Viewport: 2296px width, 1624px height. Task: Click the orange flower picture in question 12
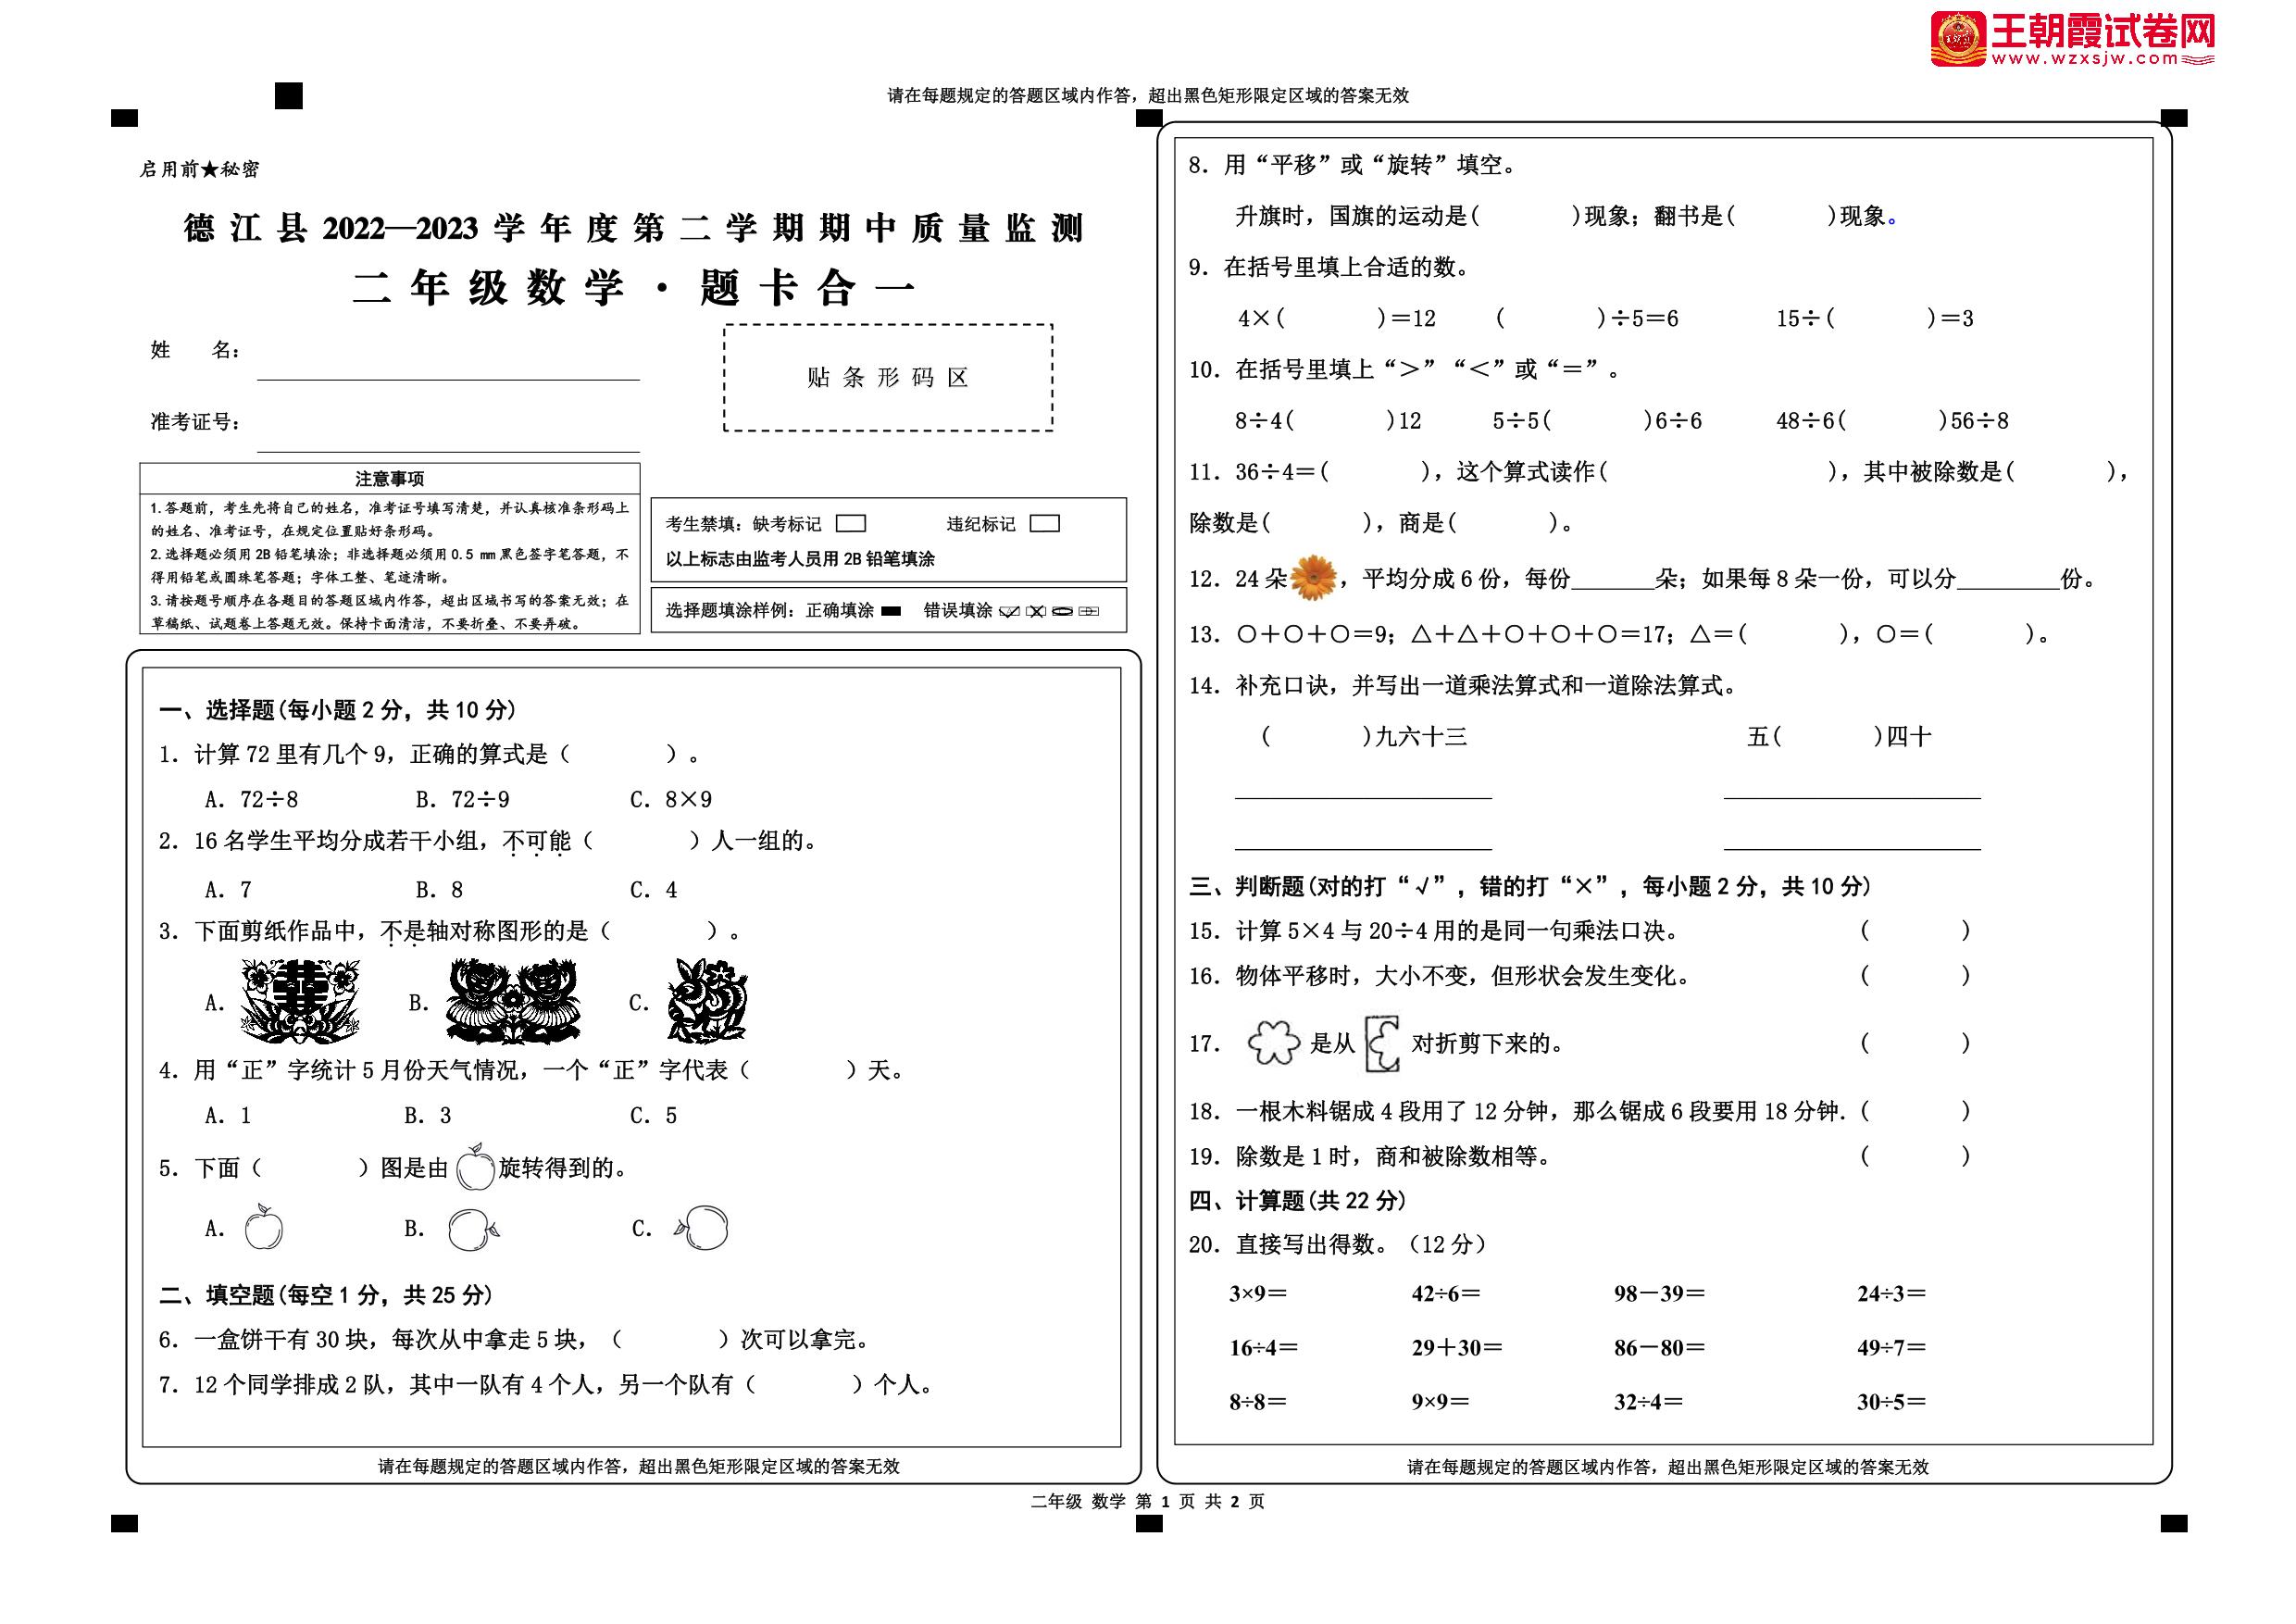pos(1314,578)
